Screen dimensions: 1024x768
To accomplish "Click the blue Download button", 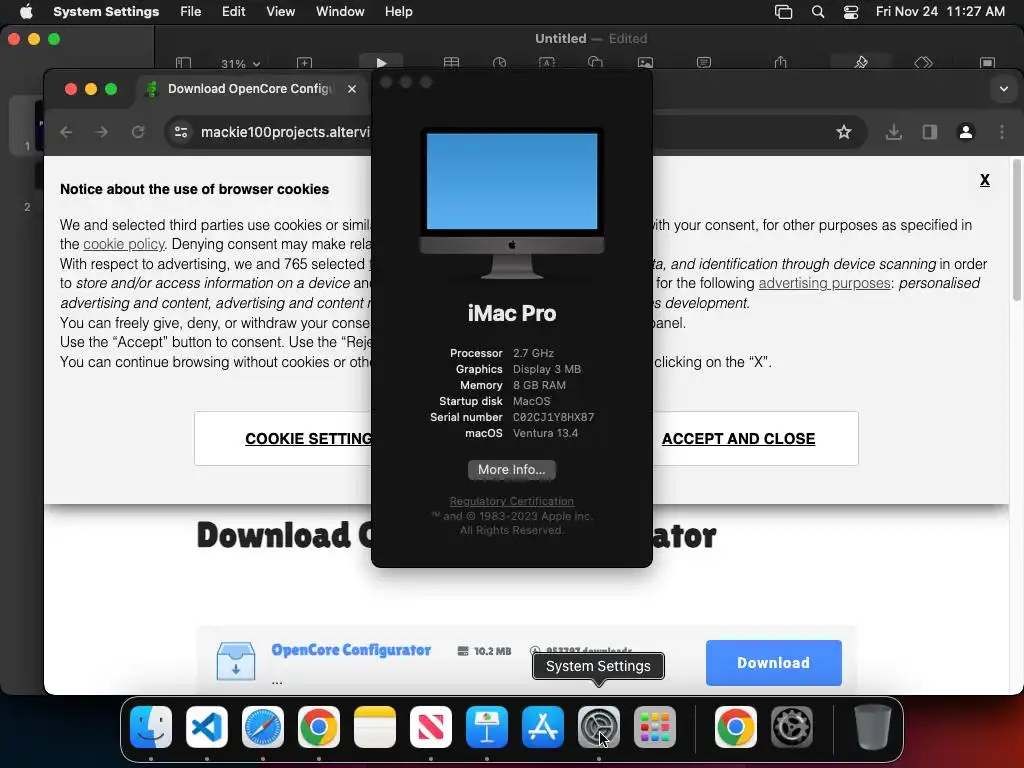I will point(773,663).
